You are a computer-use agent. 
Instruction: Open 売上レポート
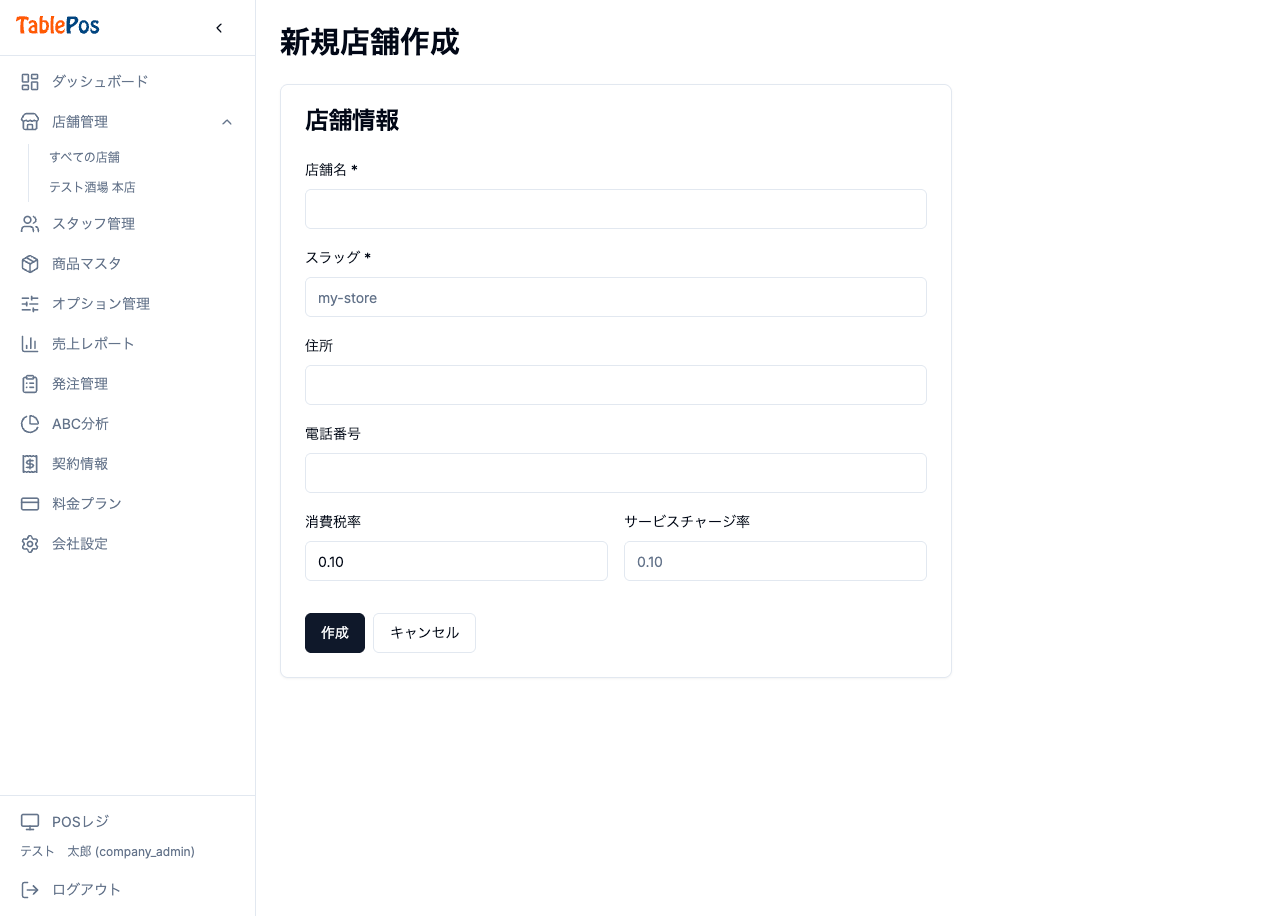pyautogui.click(x=127, y=344)
